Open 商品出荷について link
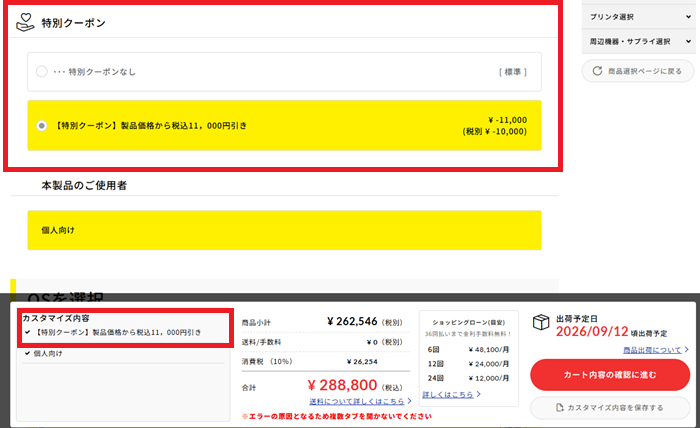Screen dimensions: 700x428 tap(652, 350)
